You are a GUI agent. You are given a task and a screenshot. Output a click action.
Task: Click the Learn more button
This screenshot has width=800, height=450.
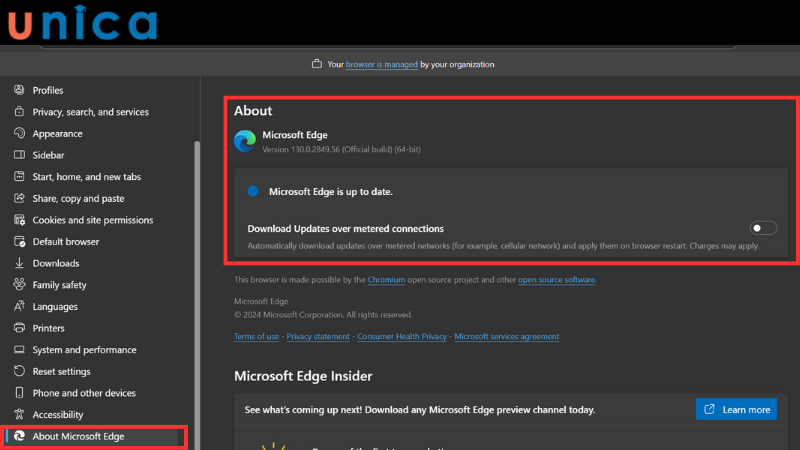(x=736, y=409)
